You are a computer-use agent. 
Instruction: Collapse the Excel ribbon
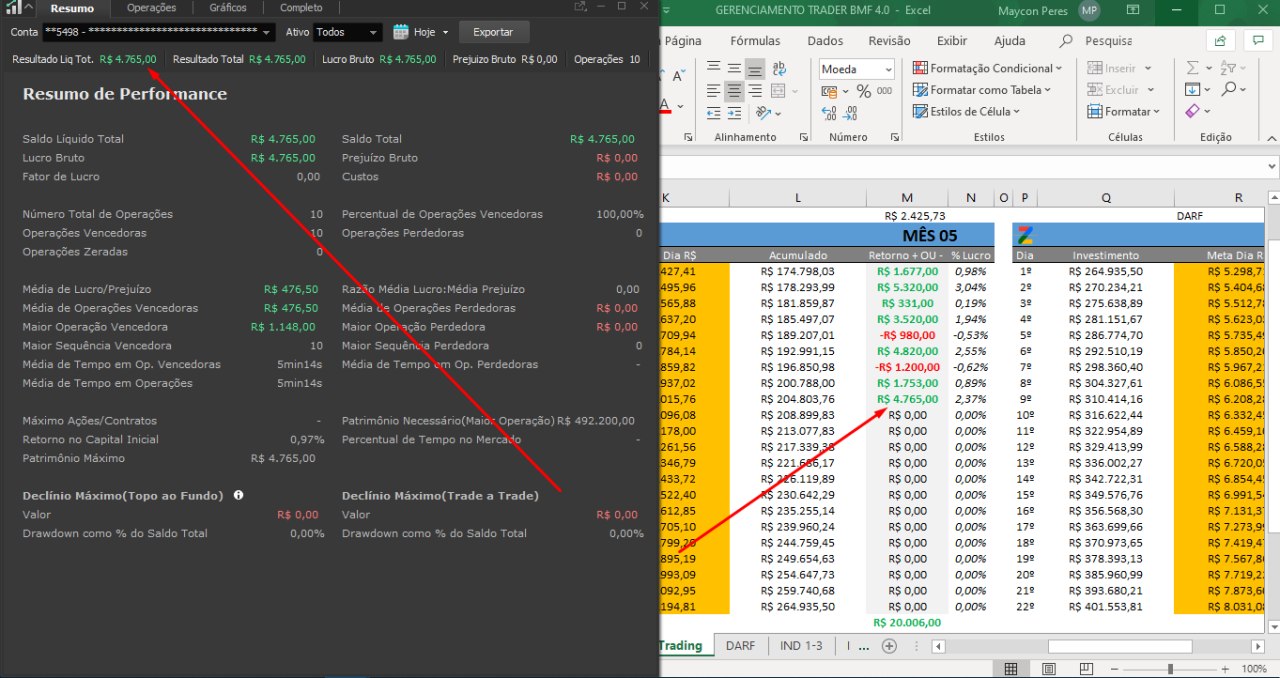(1270, 137)
